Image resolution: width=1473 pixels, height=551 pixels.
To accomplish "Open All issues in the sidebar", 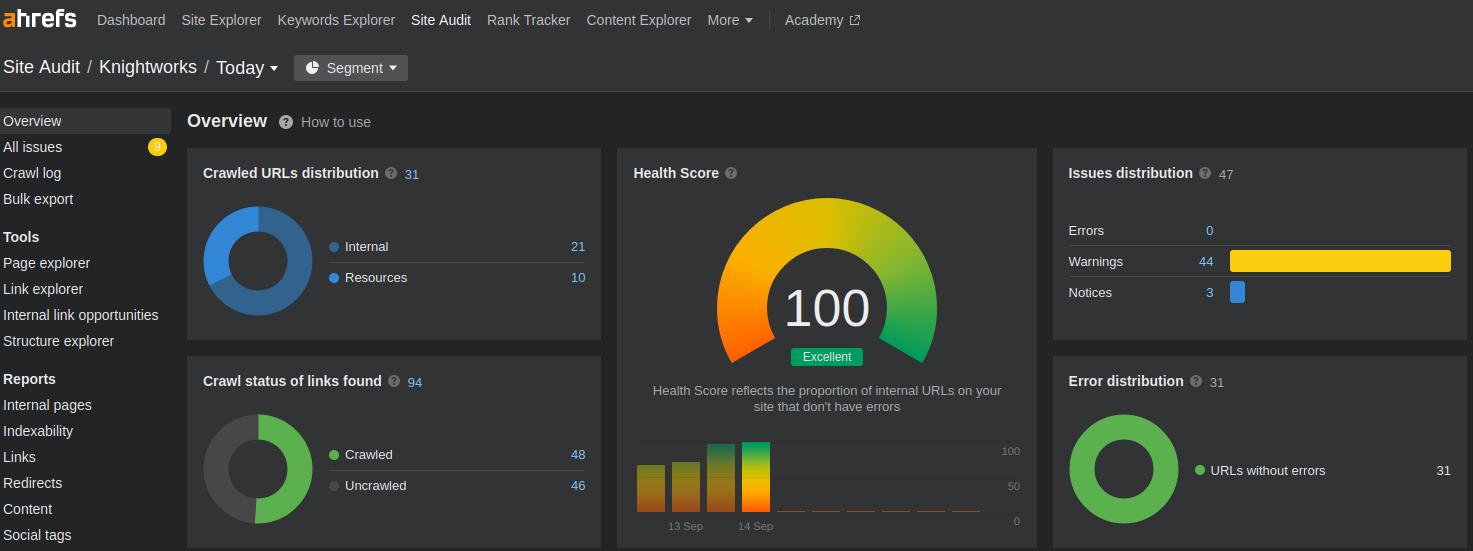I will coord(33,147).
